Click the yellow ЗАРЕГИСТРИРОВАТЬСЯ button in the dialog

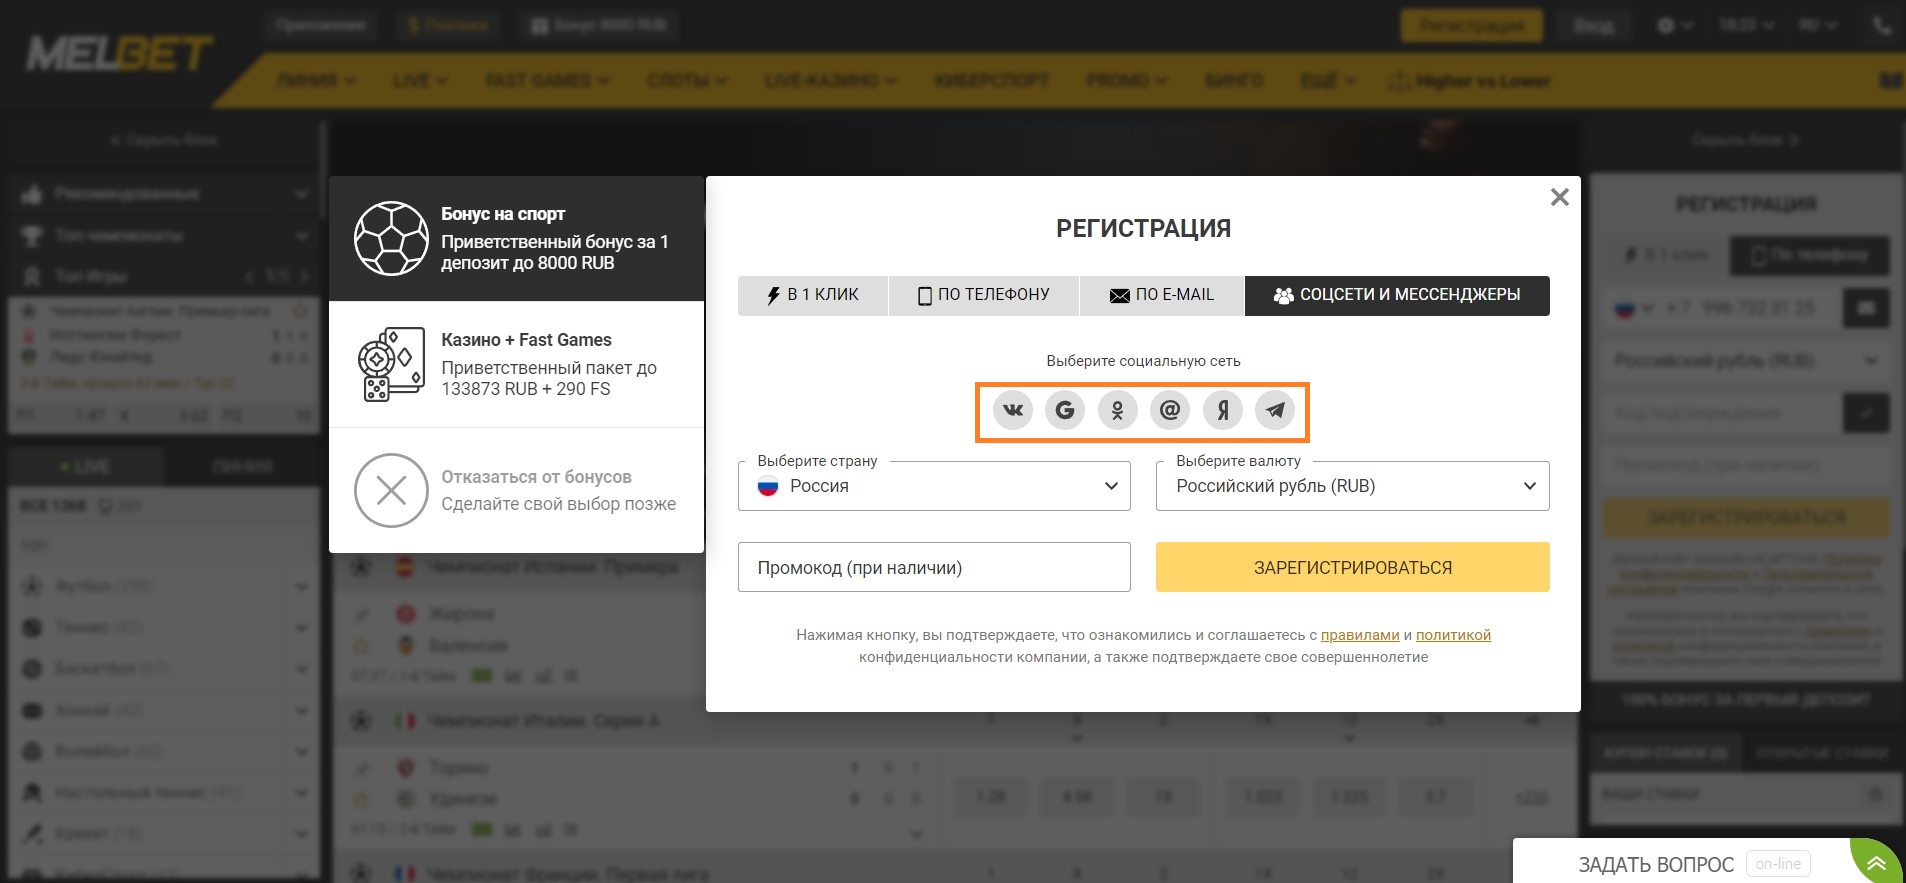tap(1352, 567)
